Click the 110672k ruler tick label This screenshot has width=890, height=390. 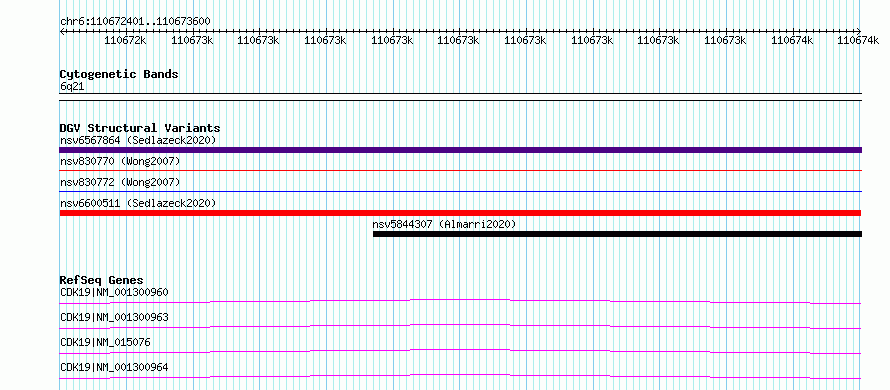coord(125,40)
